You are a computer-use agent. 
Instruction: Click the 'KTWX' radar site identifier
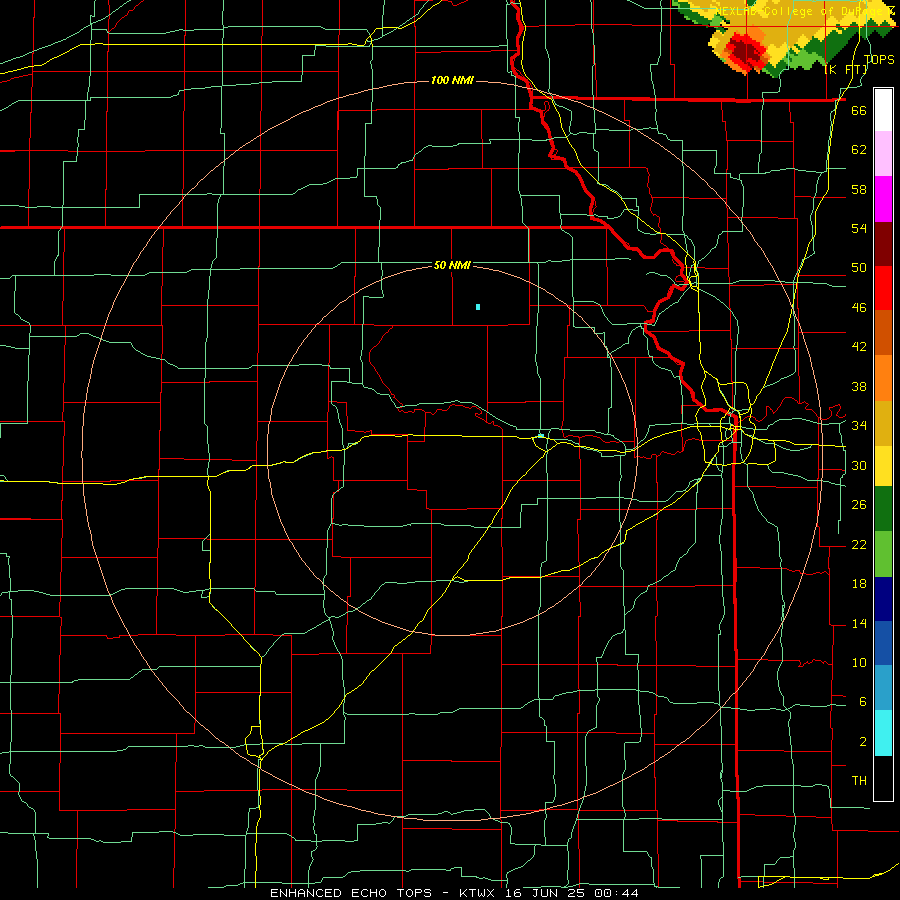point(477,893)
